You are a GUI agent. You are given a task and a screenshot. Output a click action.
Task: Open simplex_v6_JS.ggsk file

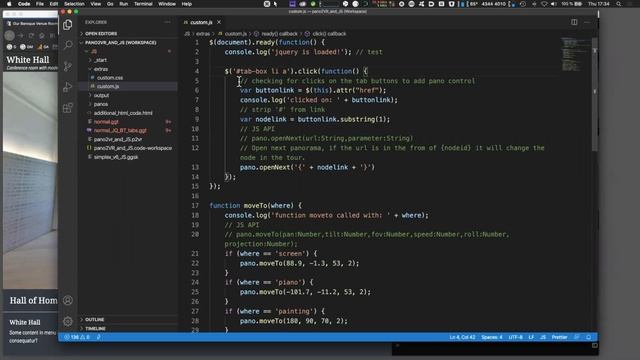[116, 157]
